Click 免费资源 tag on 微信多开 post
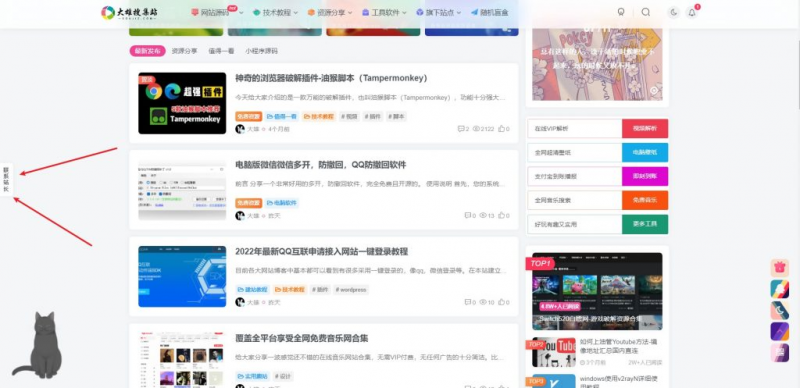 pos(248,203)
